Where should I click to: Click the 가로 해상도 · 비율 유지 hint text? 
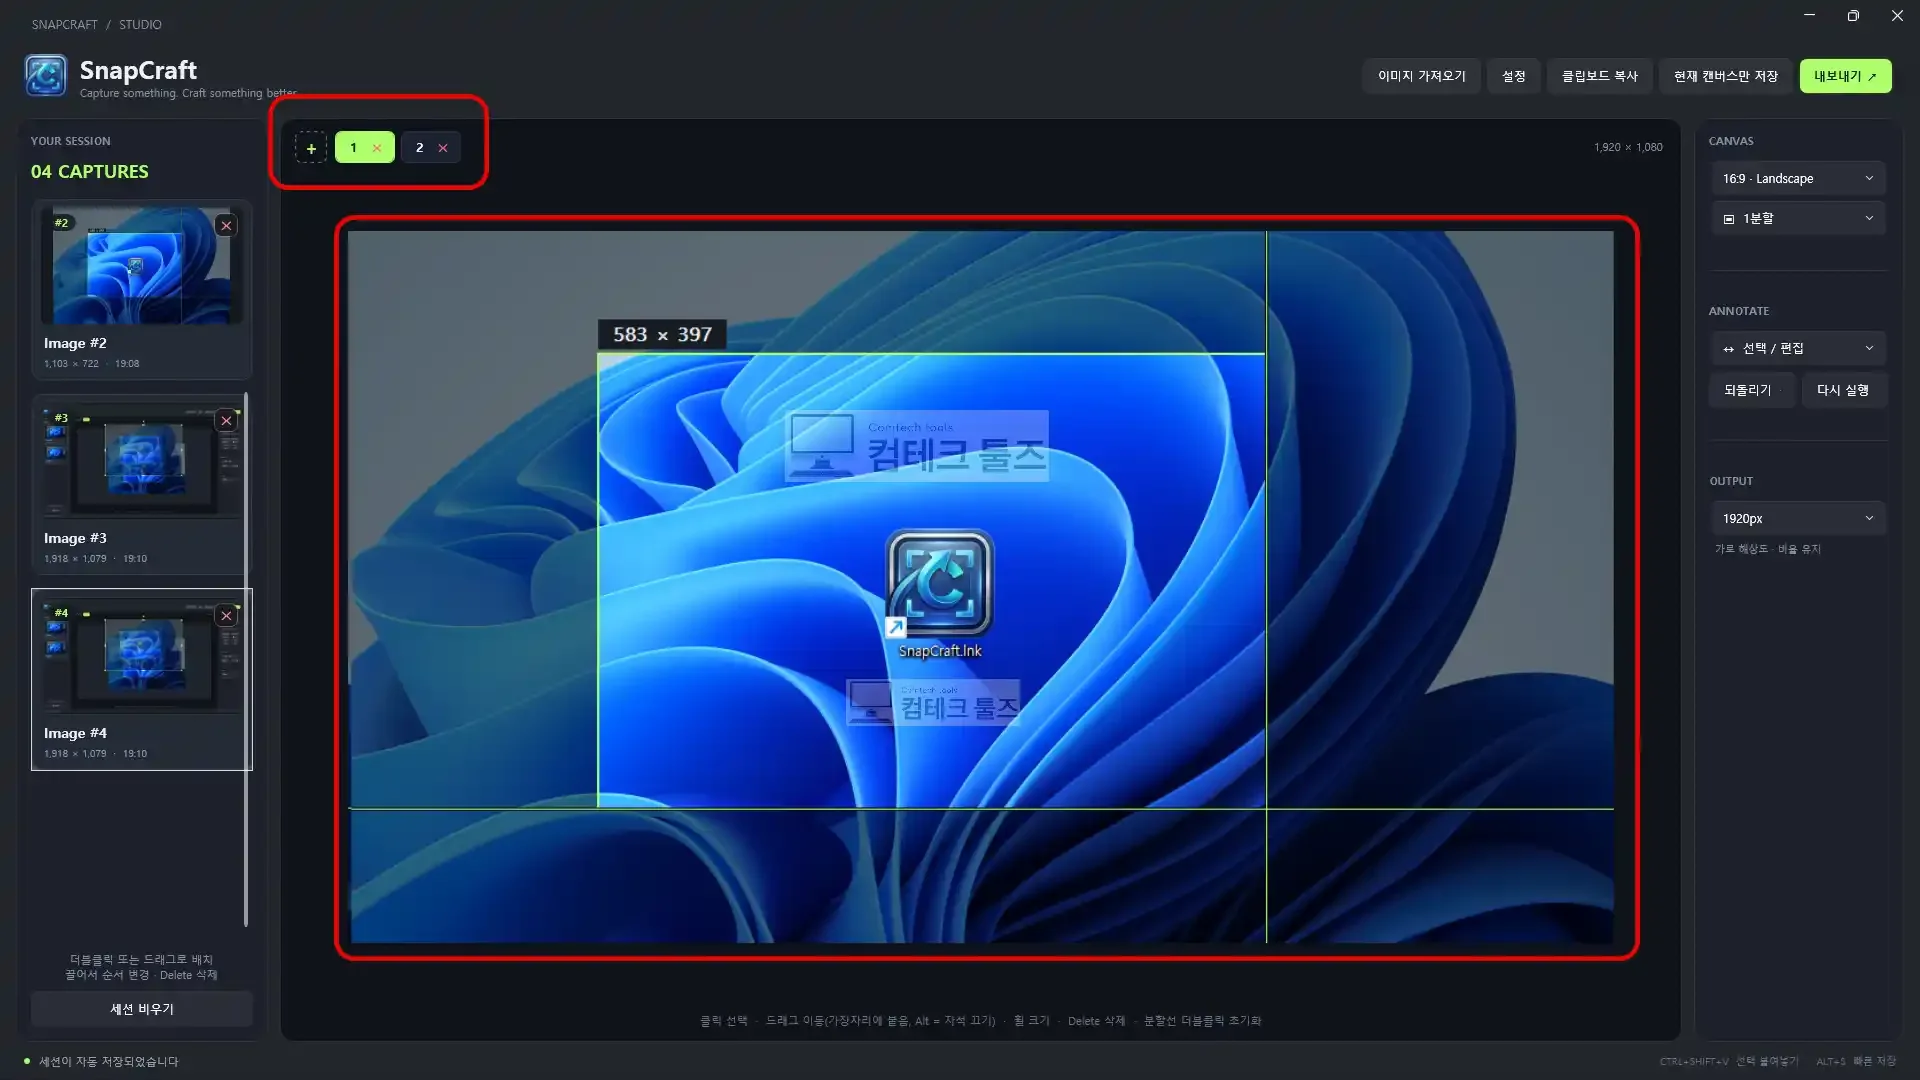(1767, 550)
